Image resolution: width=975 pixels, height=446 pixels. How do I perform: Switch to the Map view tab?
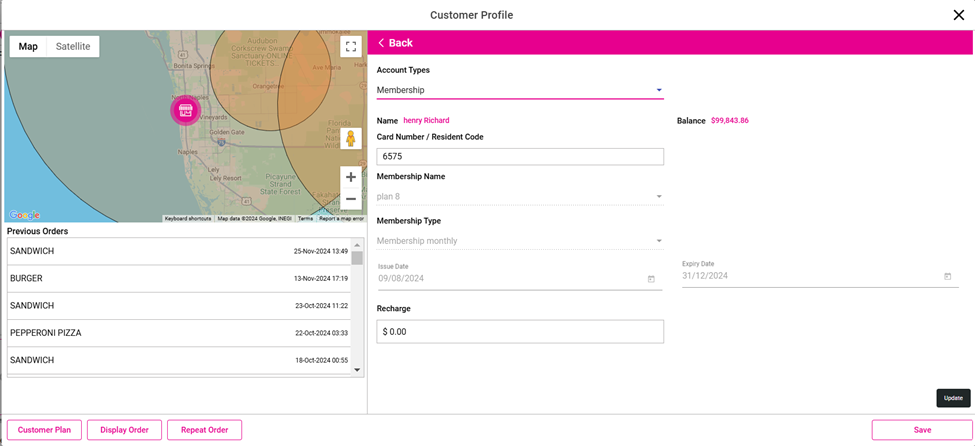coord(28,47)
